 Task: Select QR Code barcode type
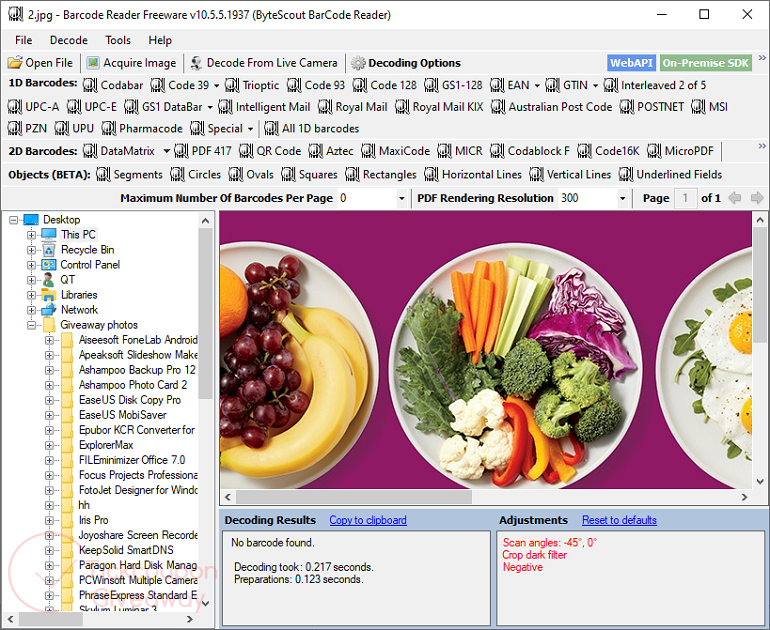pos(270,151)
